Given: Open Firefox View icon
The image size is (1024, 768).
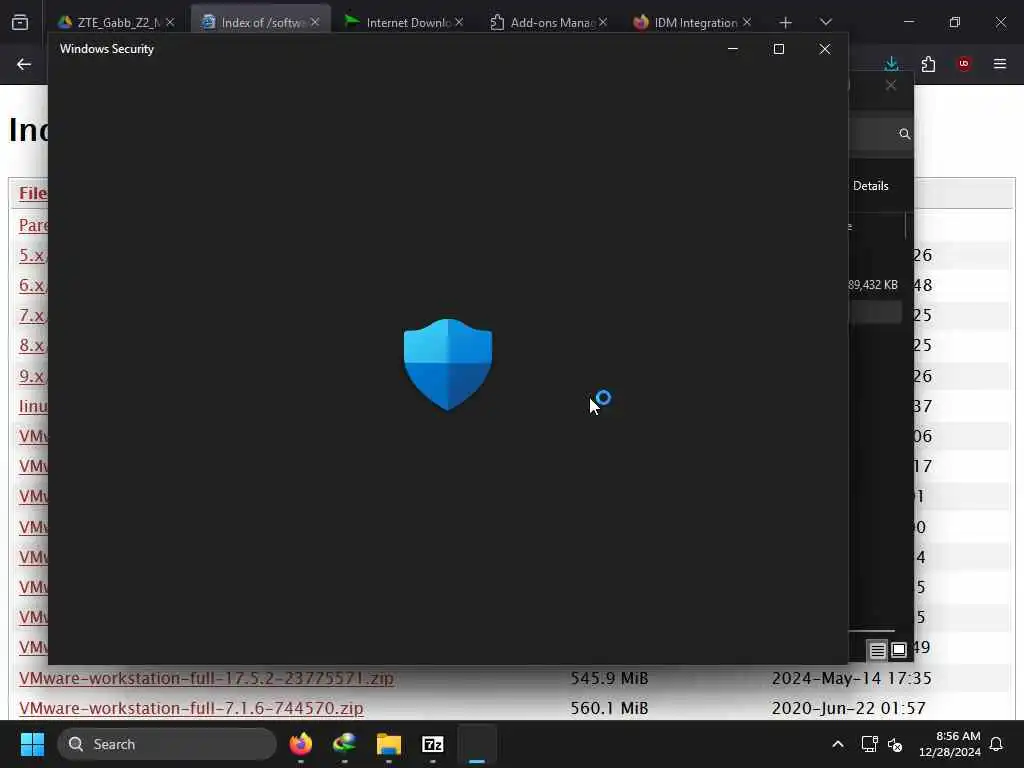Looking at the screenshot, I should tap(20, 22).
